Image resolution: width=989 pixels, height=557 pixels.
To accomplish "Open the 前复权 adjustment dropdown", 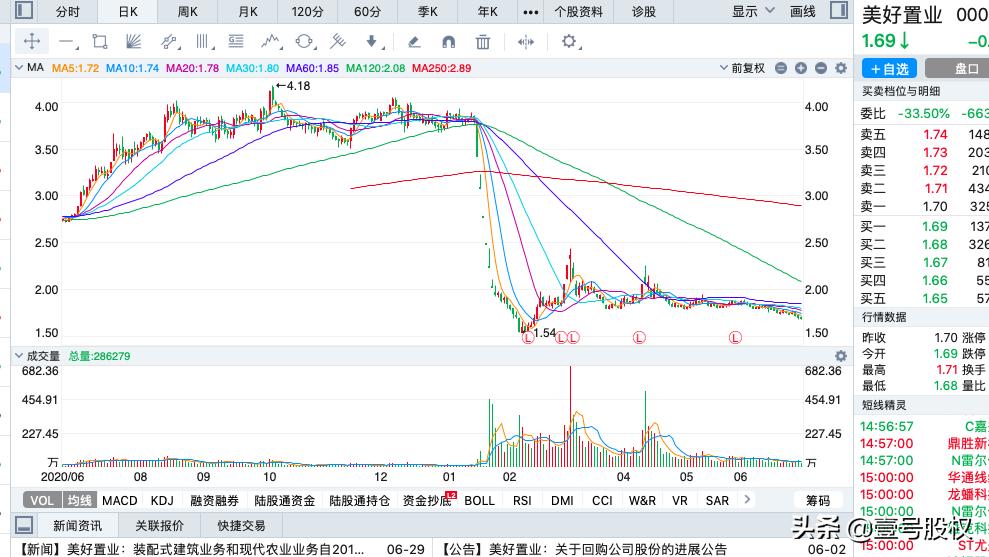I will coord(742,68).
